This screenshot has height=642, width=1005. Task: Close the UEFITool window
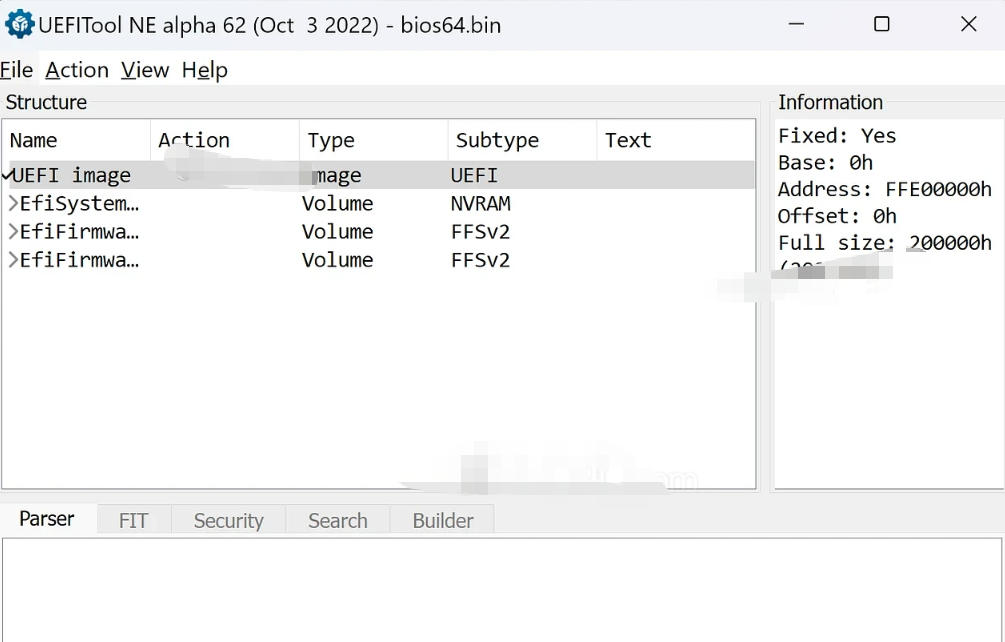(x=968, y=24)
